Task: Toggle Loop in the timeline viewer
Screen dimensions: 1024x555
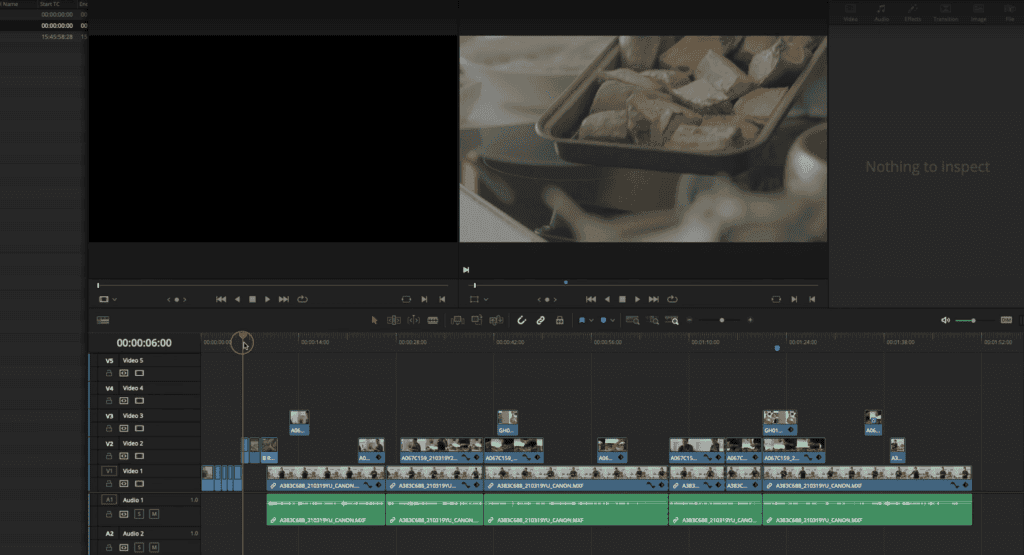Action: pos(672,299)
